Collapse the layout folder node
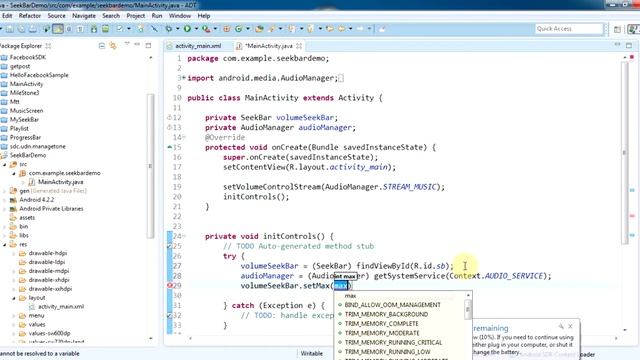The height and width of the screenshot is (360, 640). (x=14, y=298)
